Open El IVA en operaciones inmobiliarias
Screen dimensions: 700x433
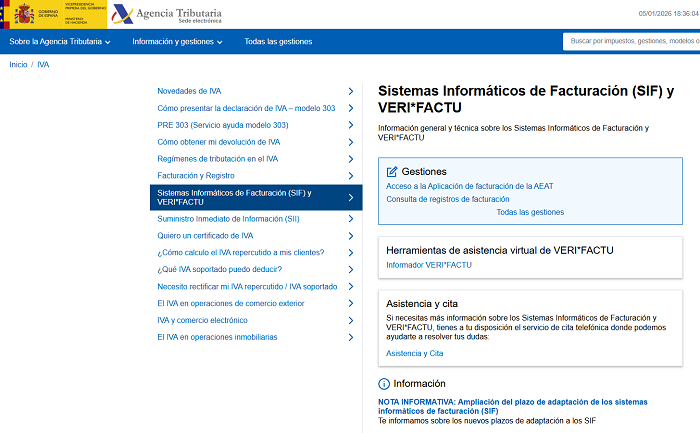[217, 337]
